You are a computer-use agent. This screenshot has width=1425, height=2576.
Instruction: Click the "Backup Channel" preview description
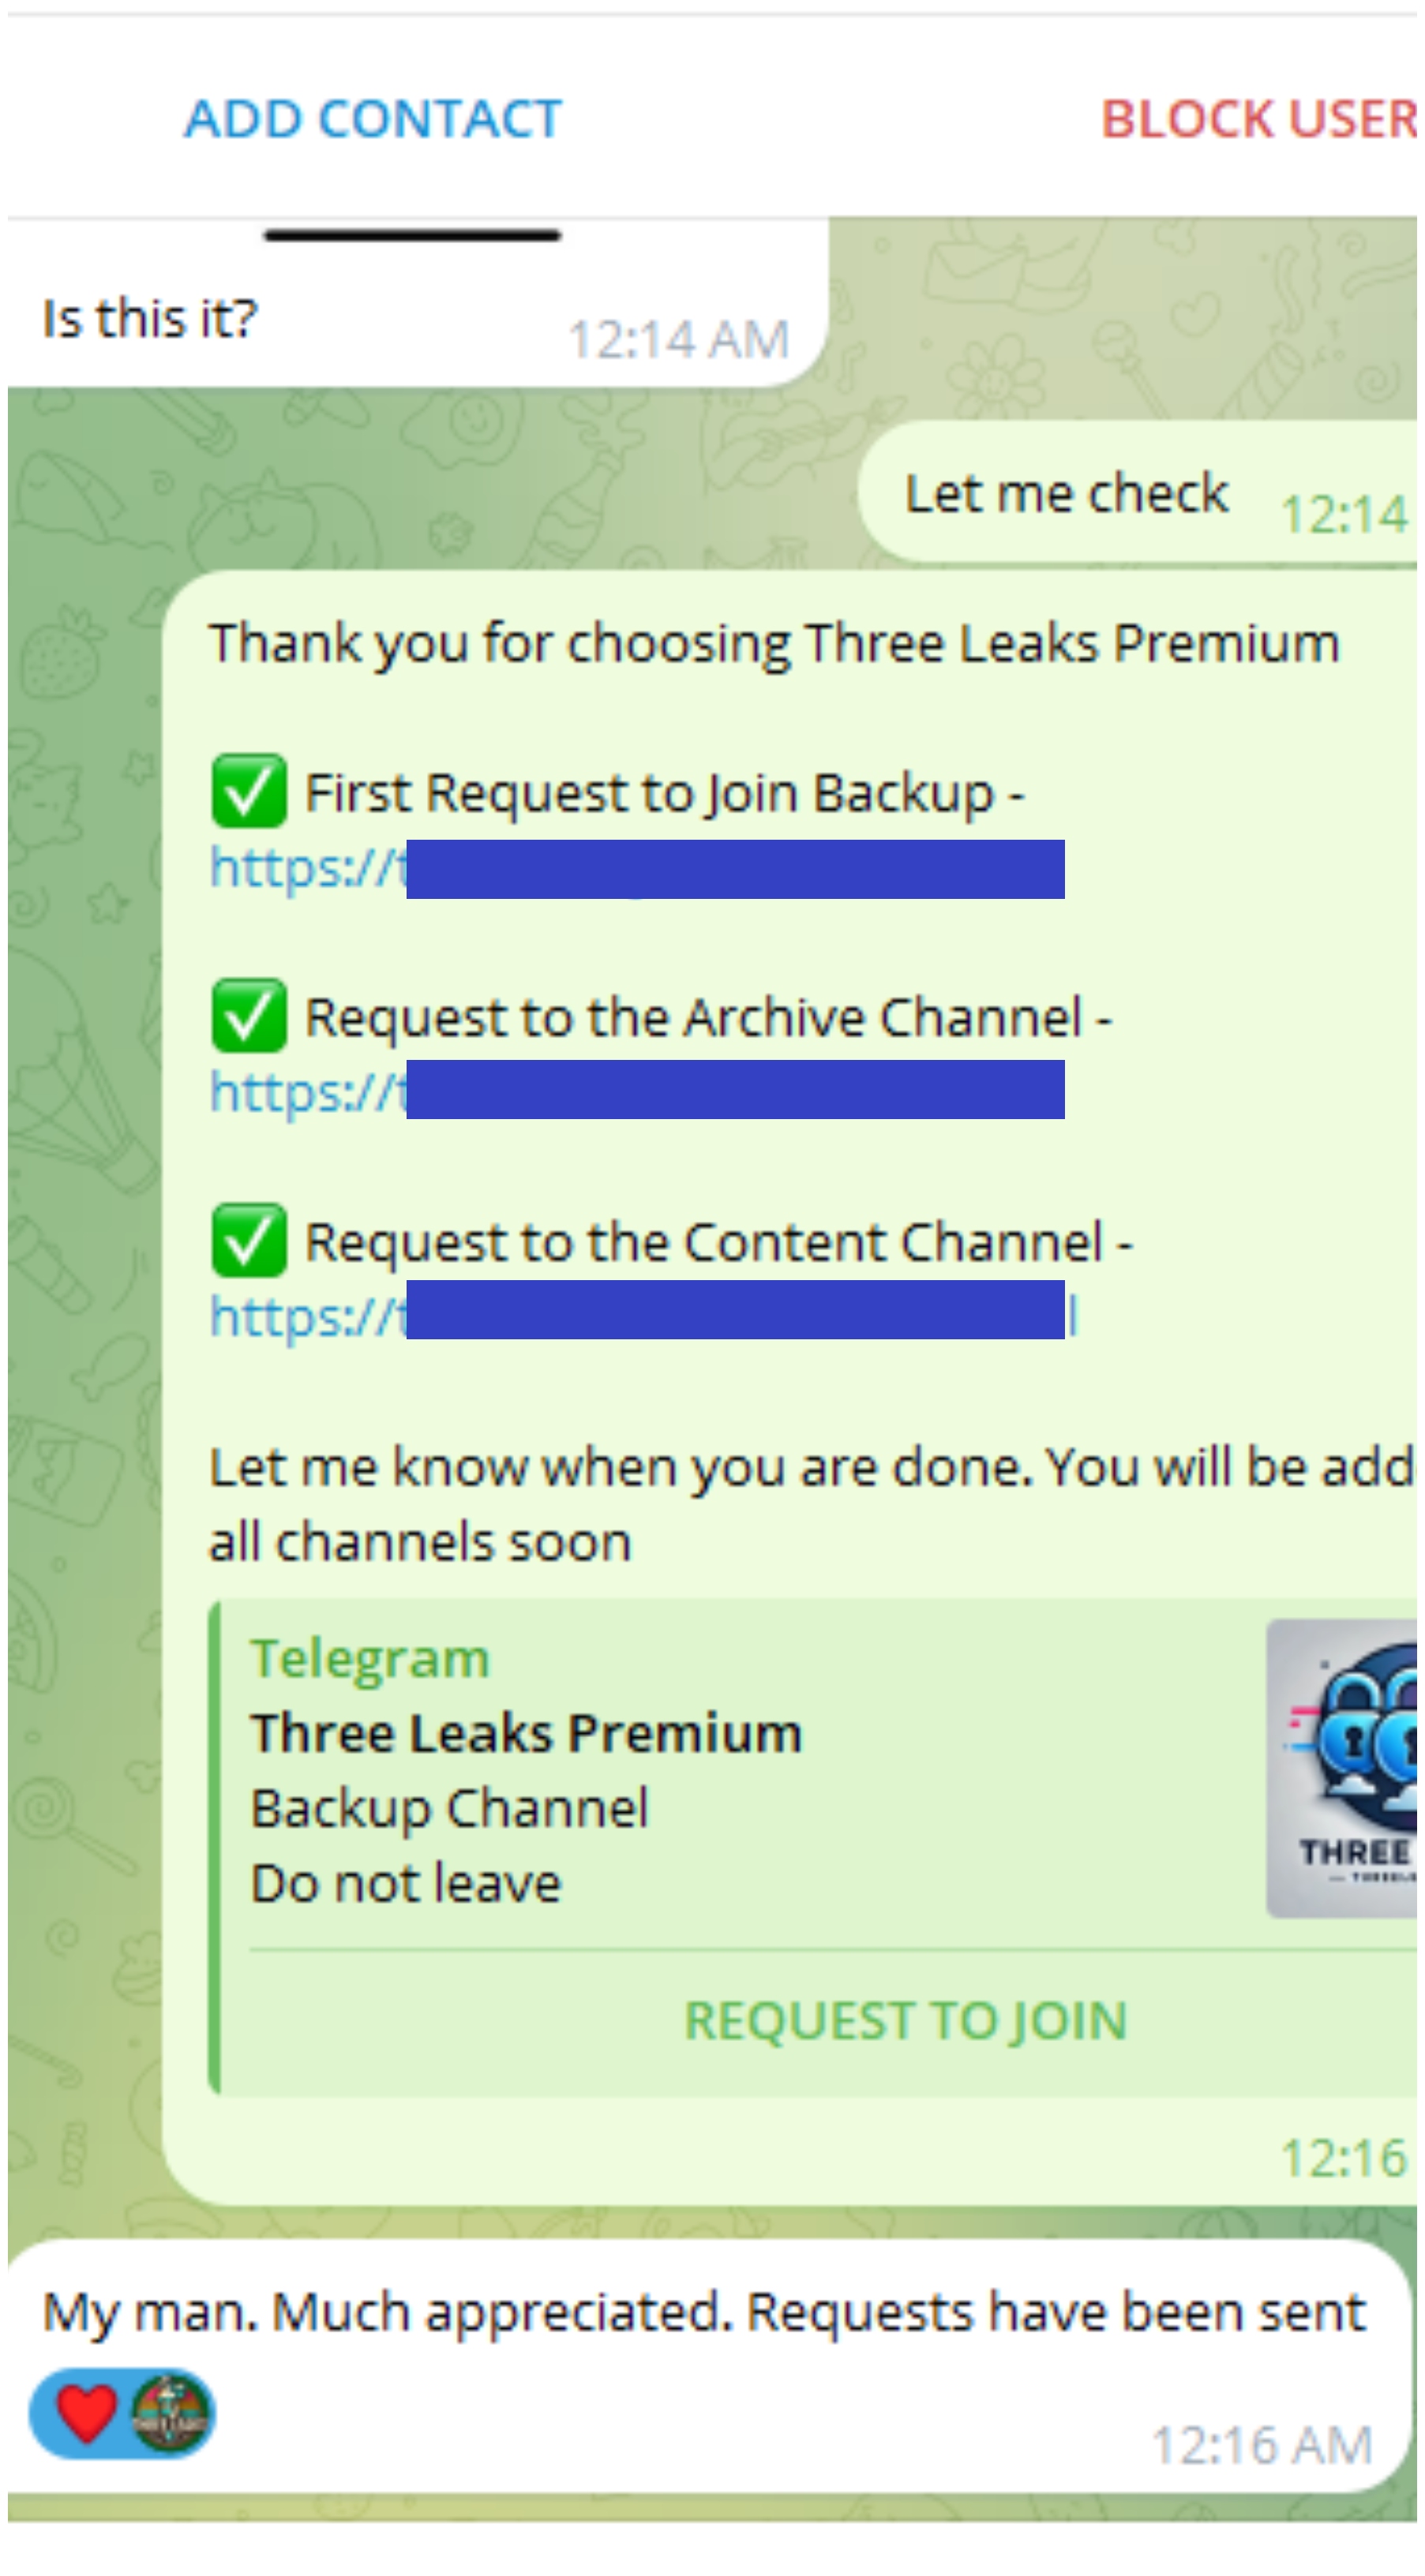pos(450,1808)
